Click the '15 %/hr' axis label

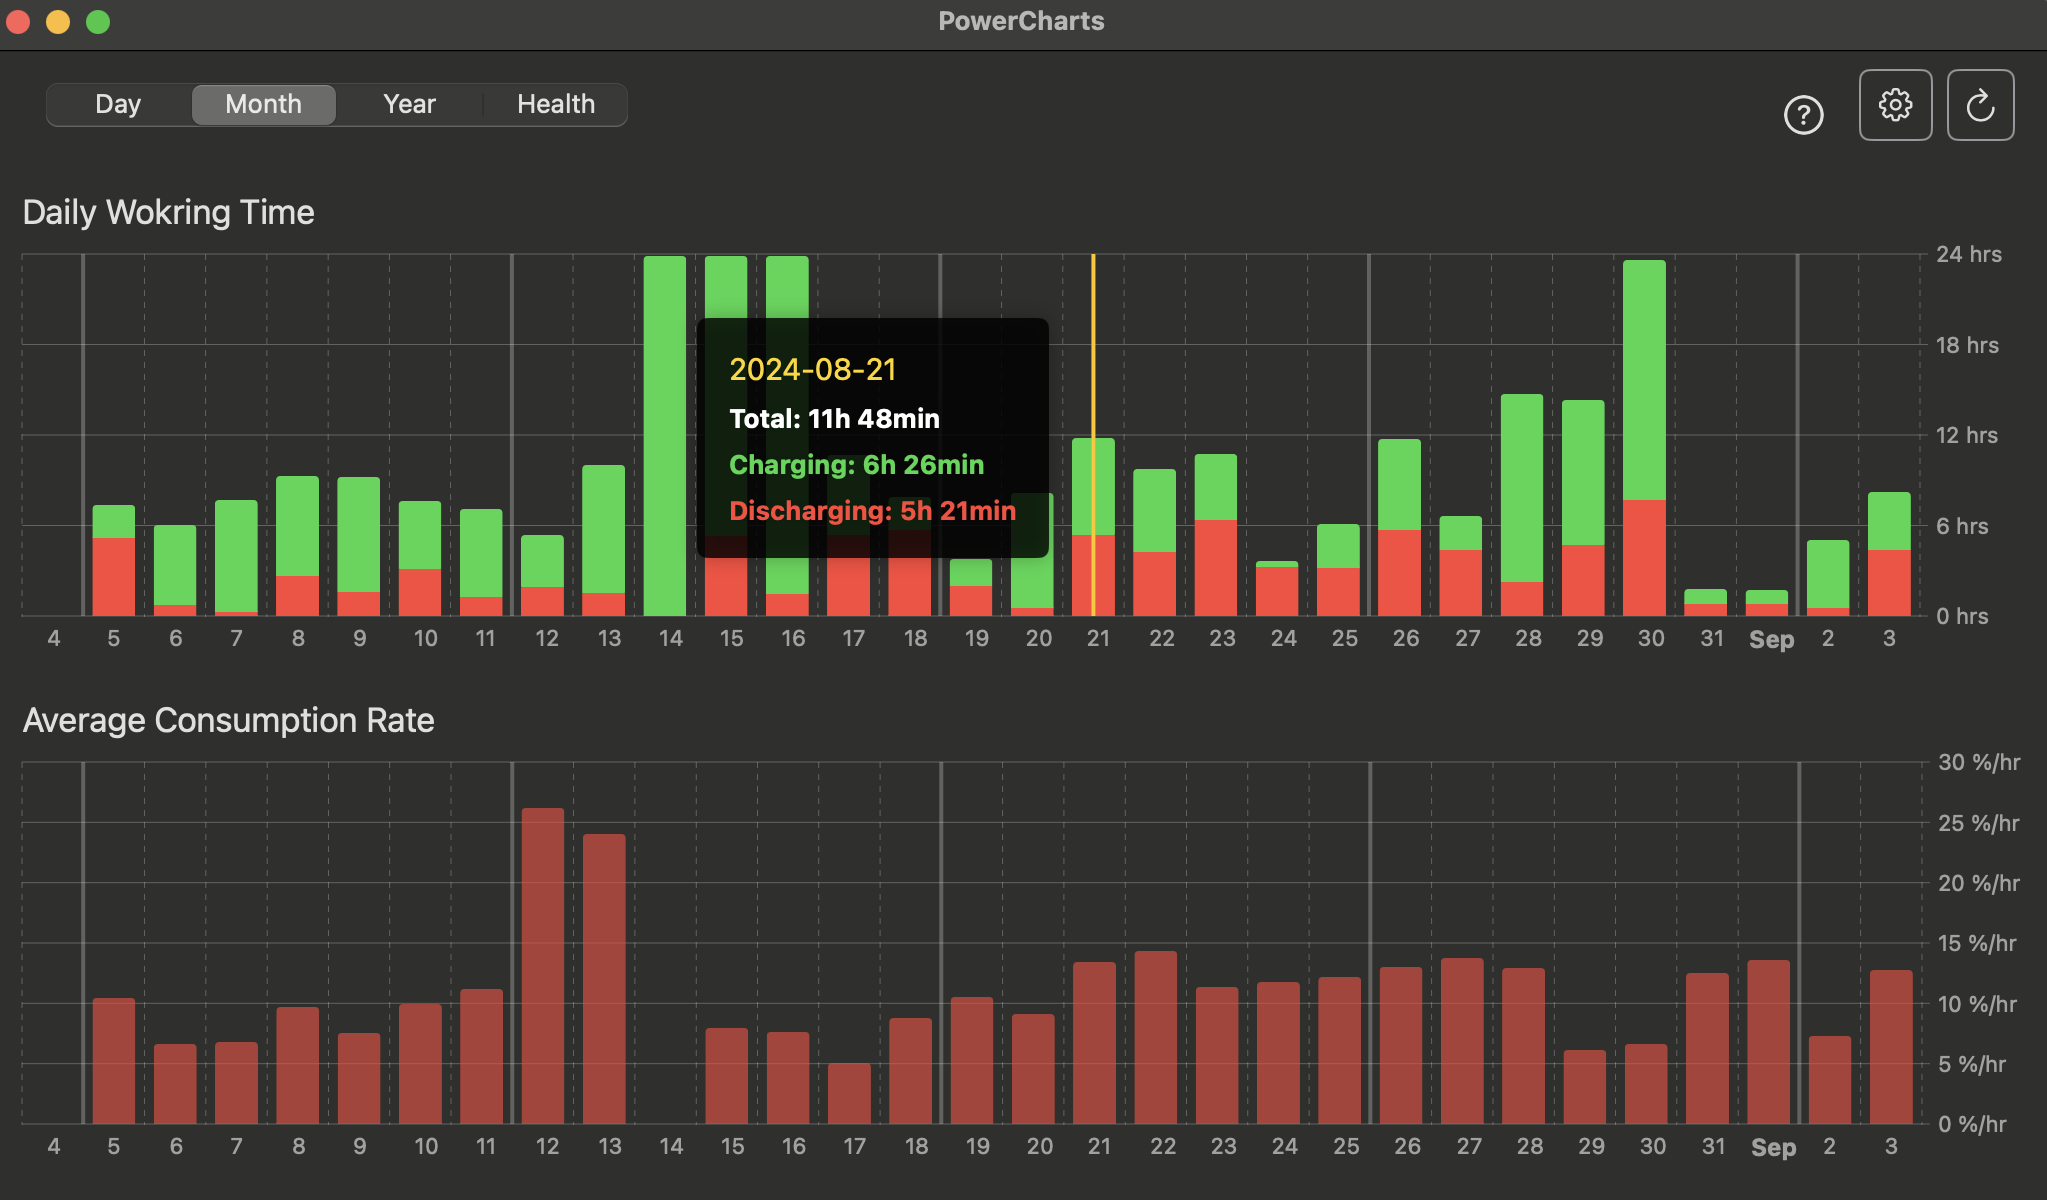[1976, 943]
